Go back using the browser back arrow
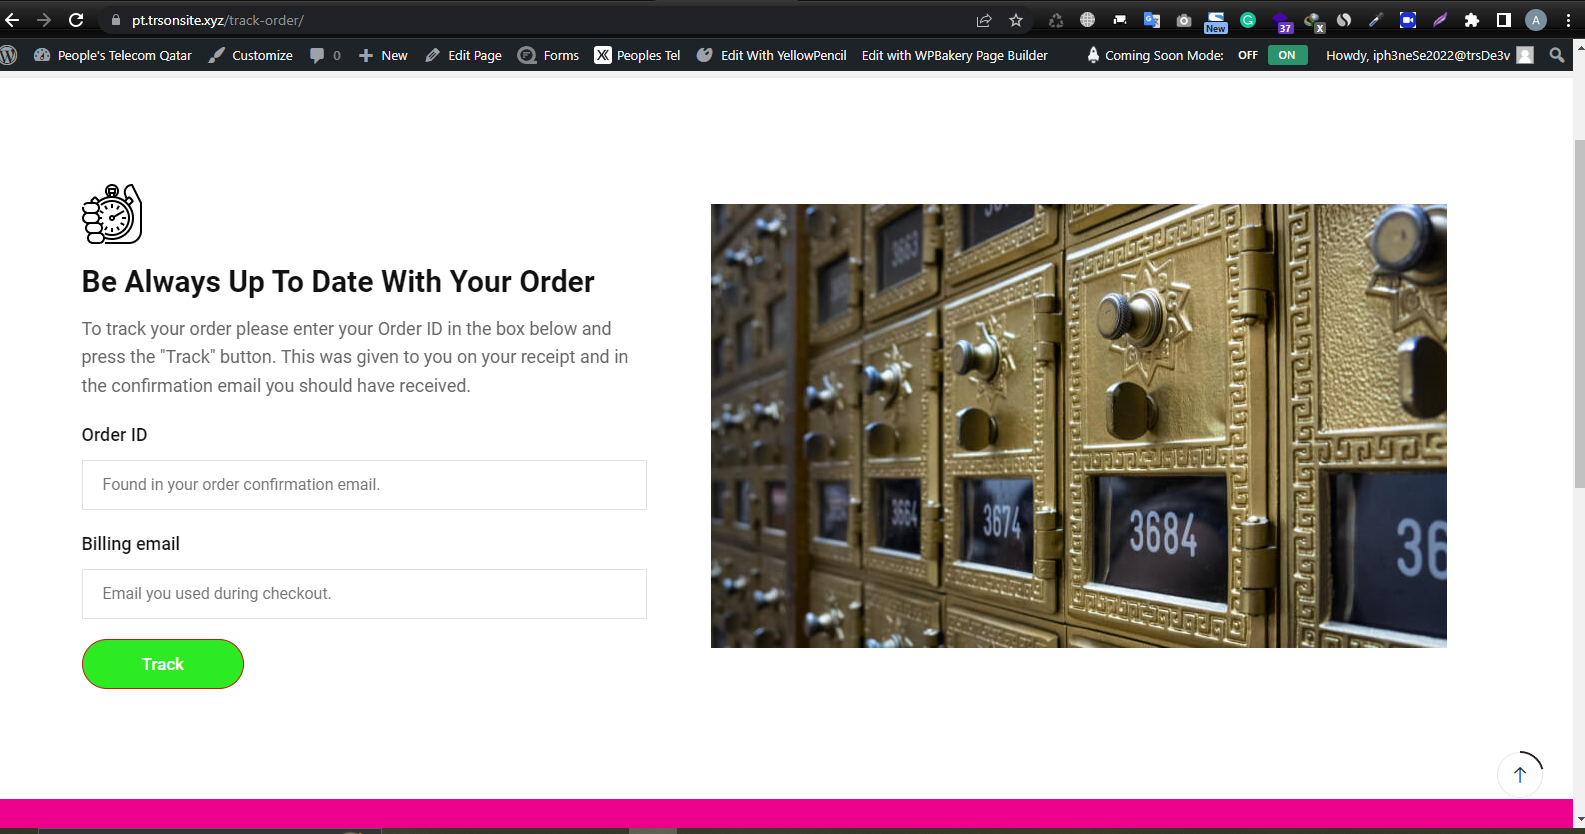This screenshot has width=1585, height=834. (x=12, y=20)
